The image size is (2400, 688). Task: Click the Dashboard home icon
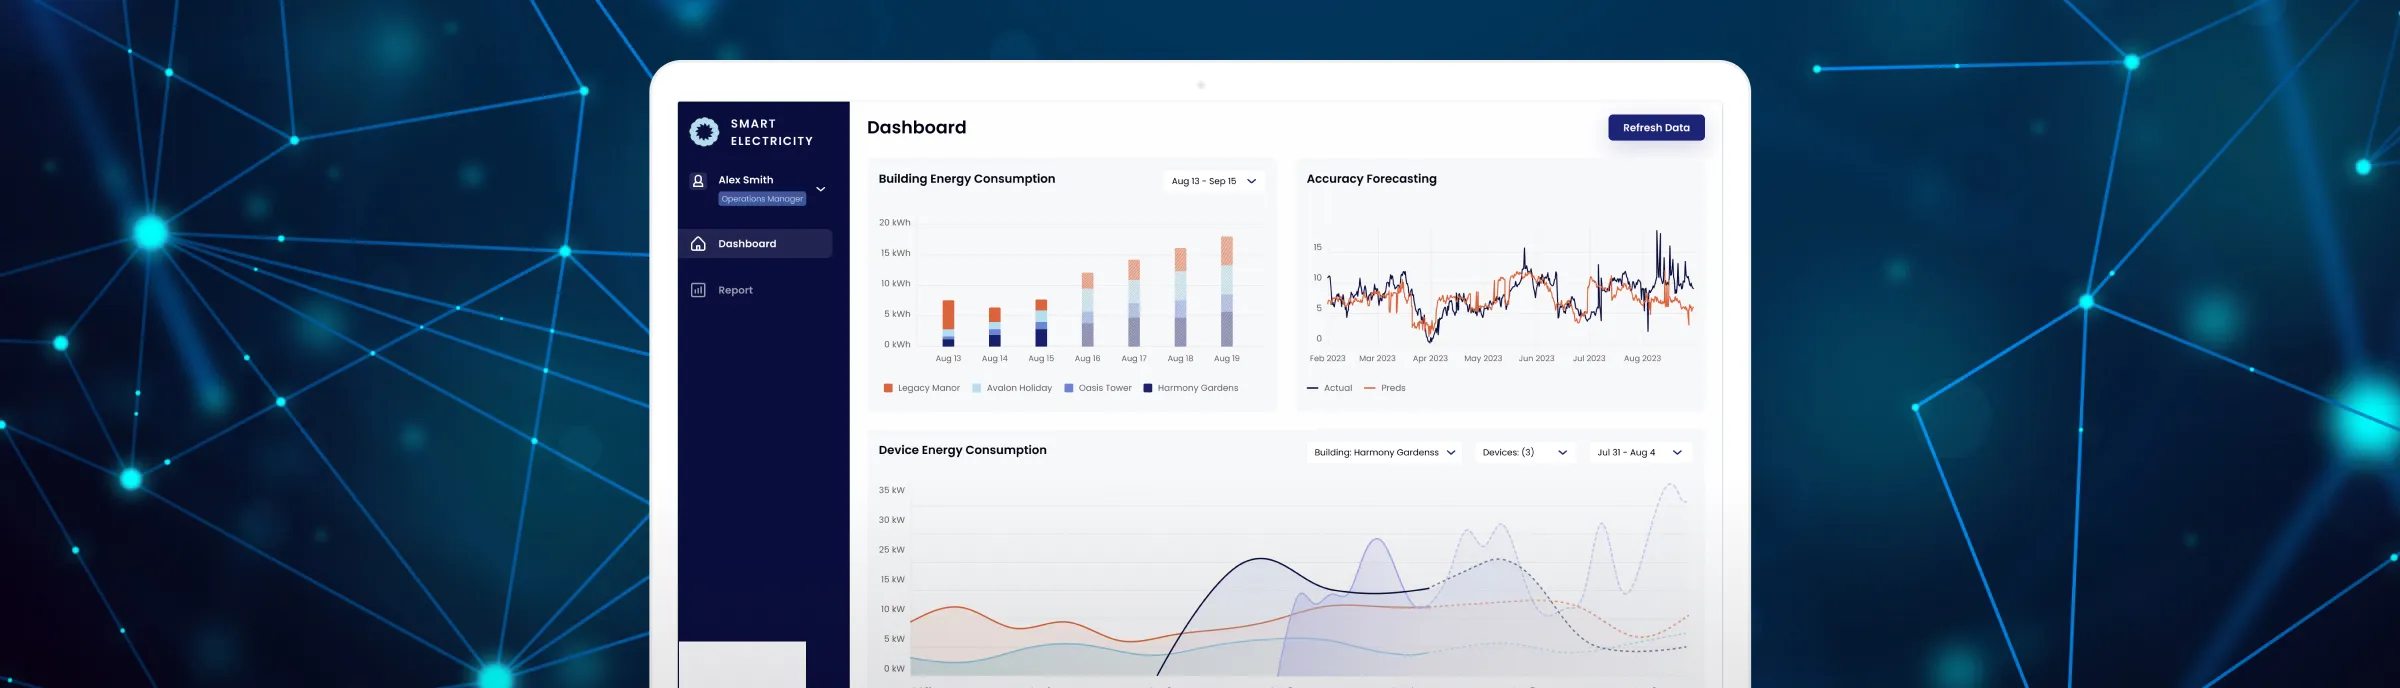pyautogui.click(x=698, y=244)
